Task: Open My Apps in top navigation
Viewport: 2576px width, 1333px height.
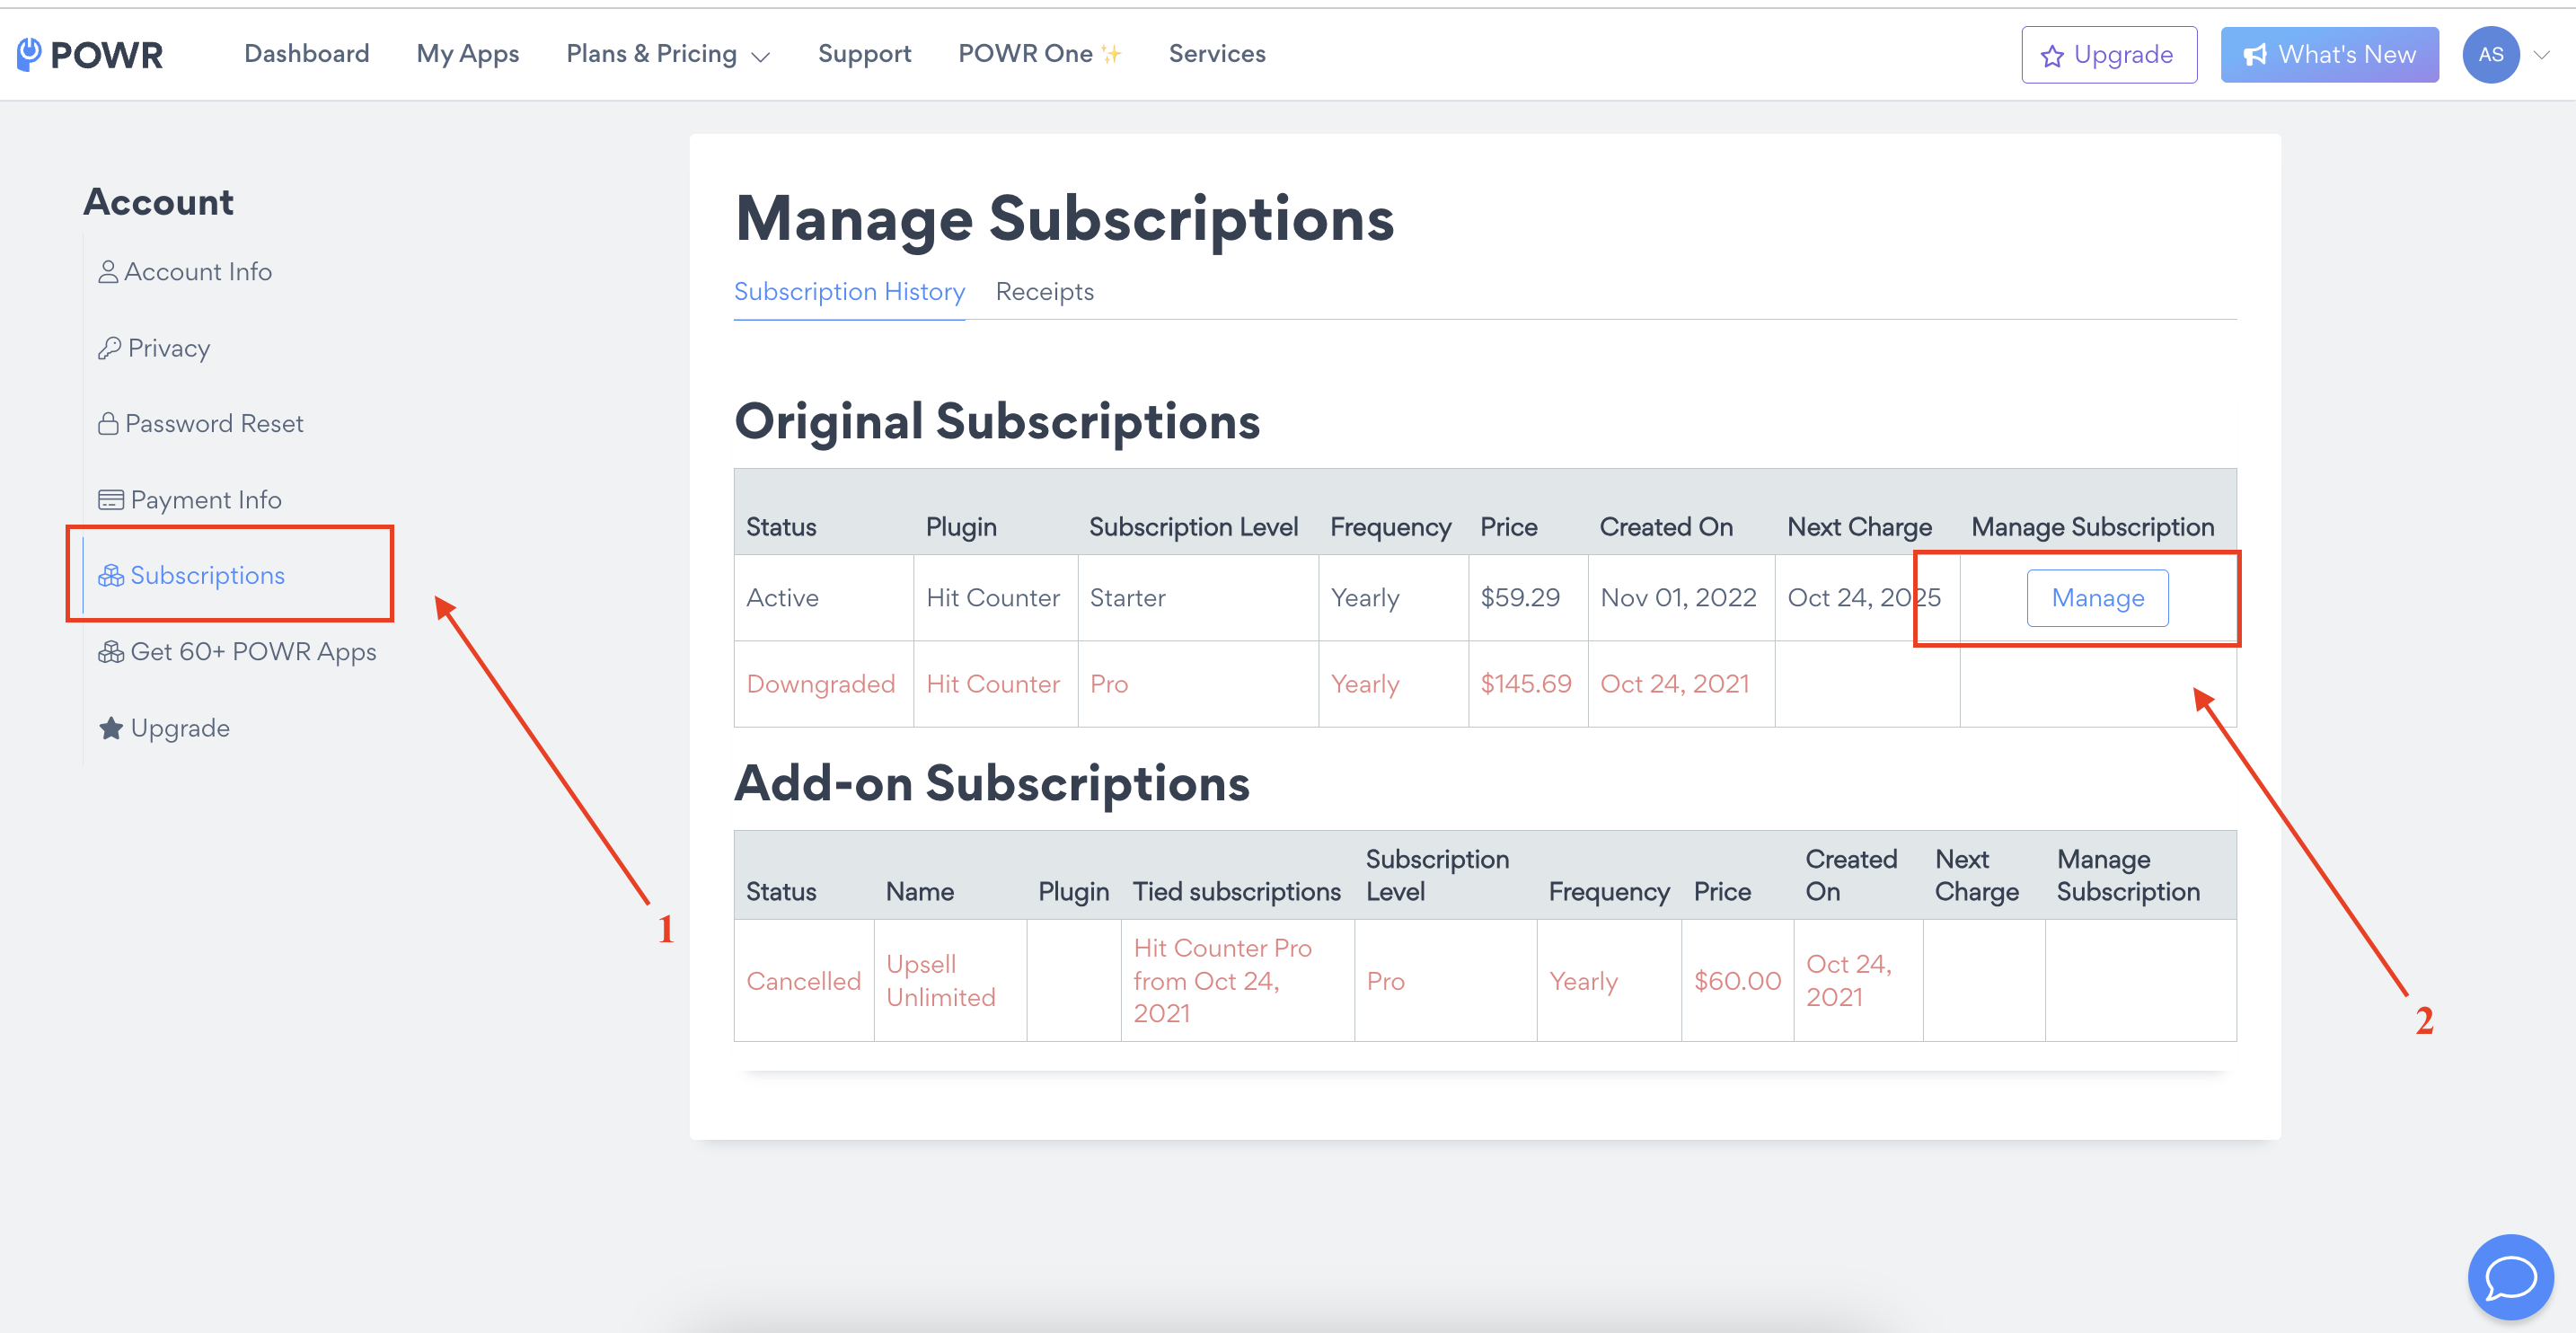Action: [x=468, y=54]
